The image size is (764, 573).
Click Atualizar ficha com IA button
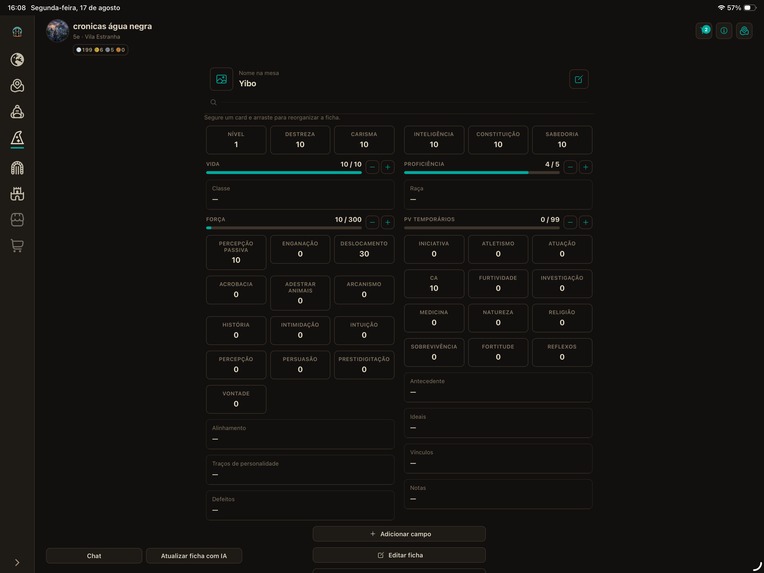point(194,556)
